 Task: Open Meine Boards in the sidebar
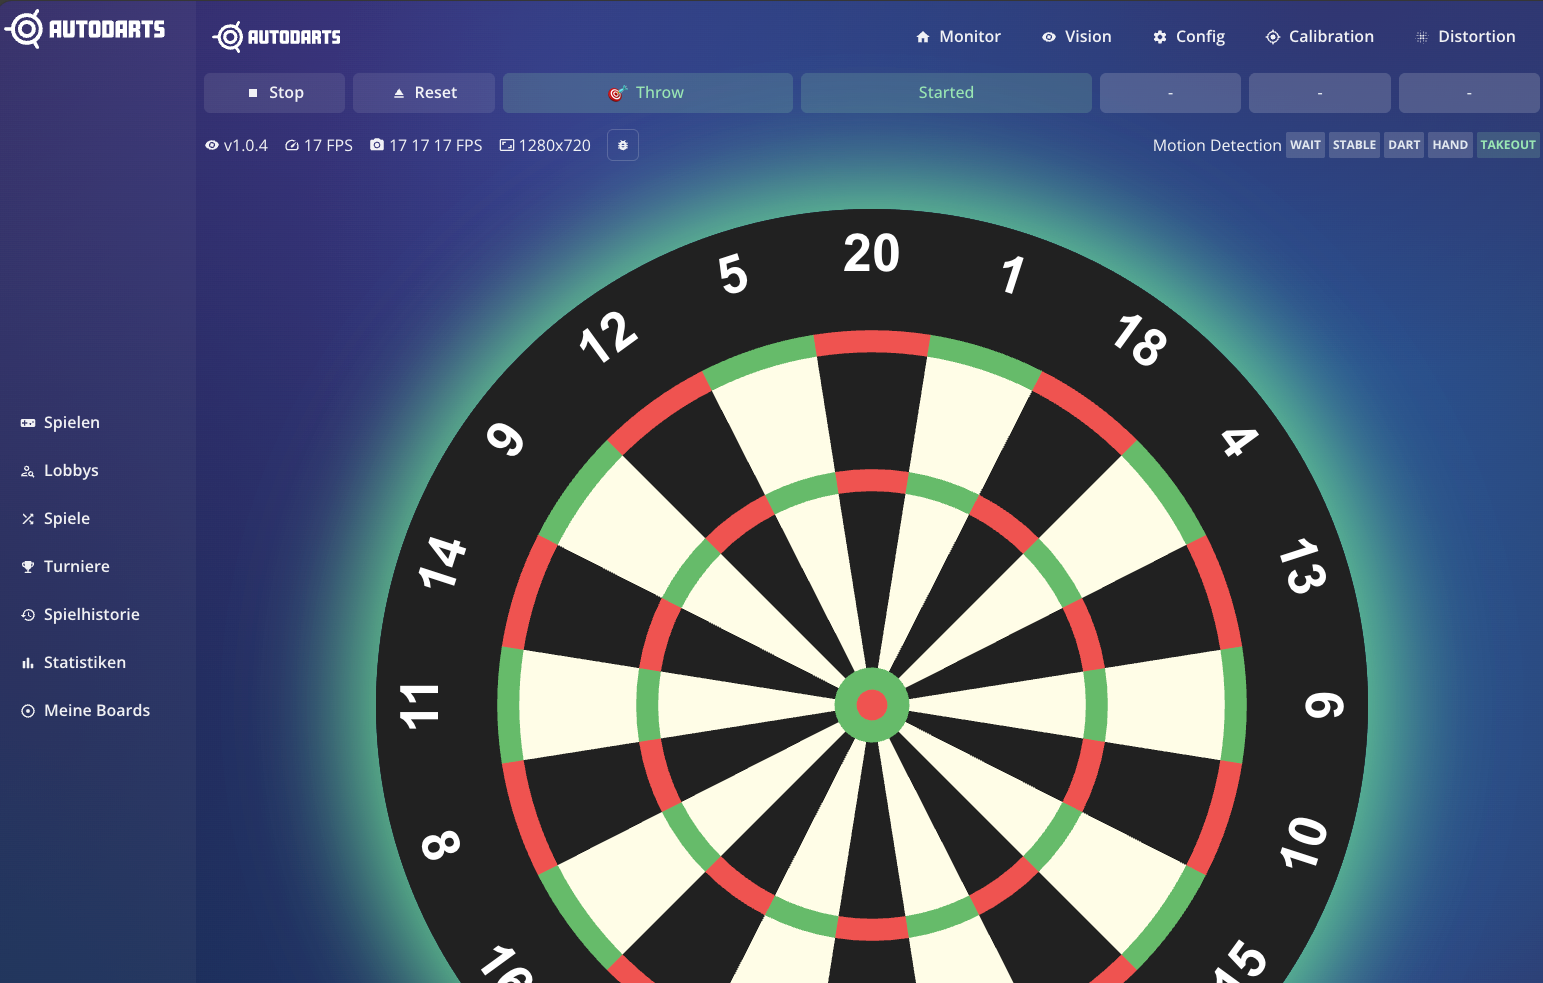pos(96,711)
